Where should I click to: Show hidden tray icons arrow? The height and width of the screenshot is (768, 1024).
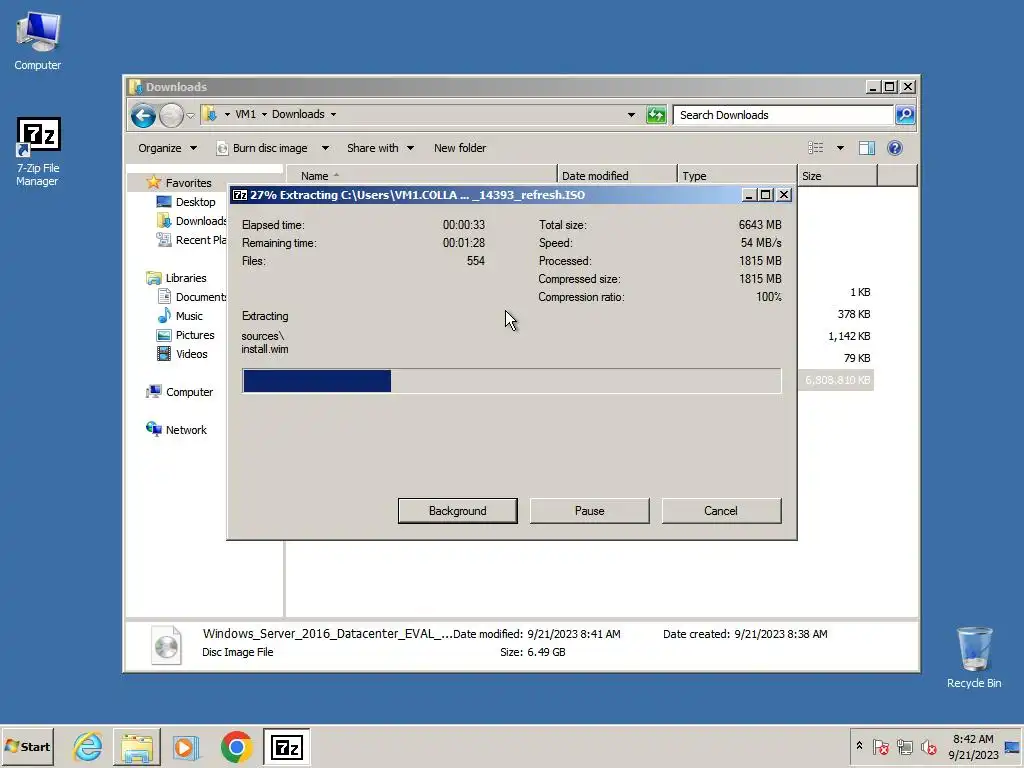859,746
